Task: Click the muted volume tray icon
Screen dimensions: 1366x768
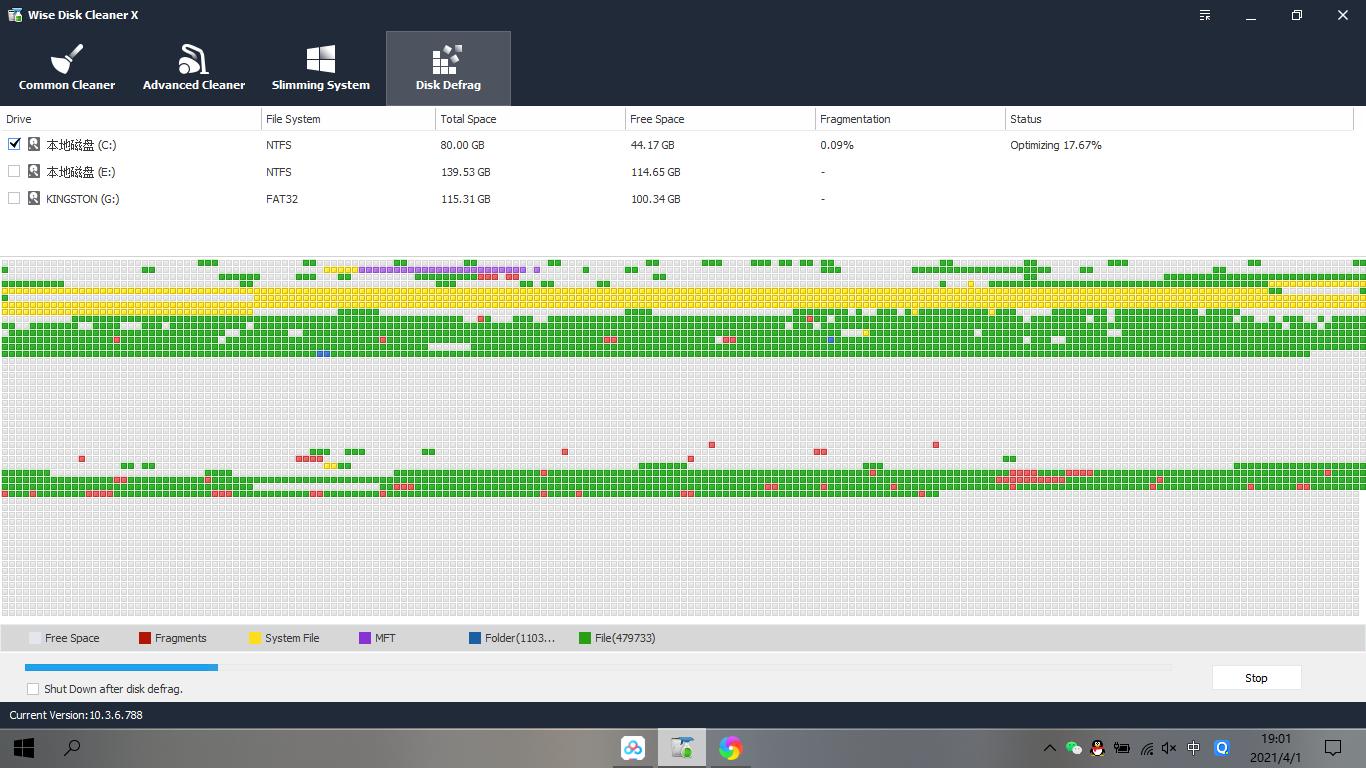Action: click(x=1169, y=748)
